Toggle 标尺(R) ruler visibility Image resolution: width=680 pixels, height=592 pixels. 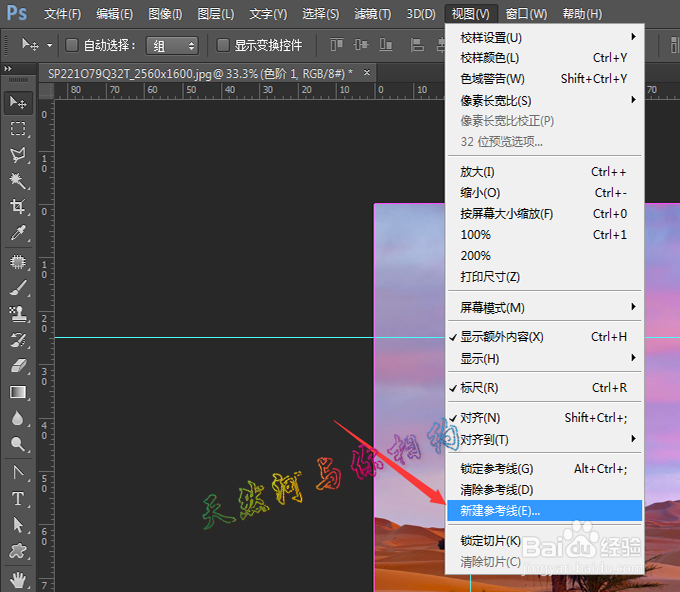(545, 388)
